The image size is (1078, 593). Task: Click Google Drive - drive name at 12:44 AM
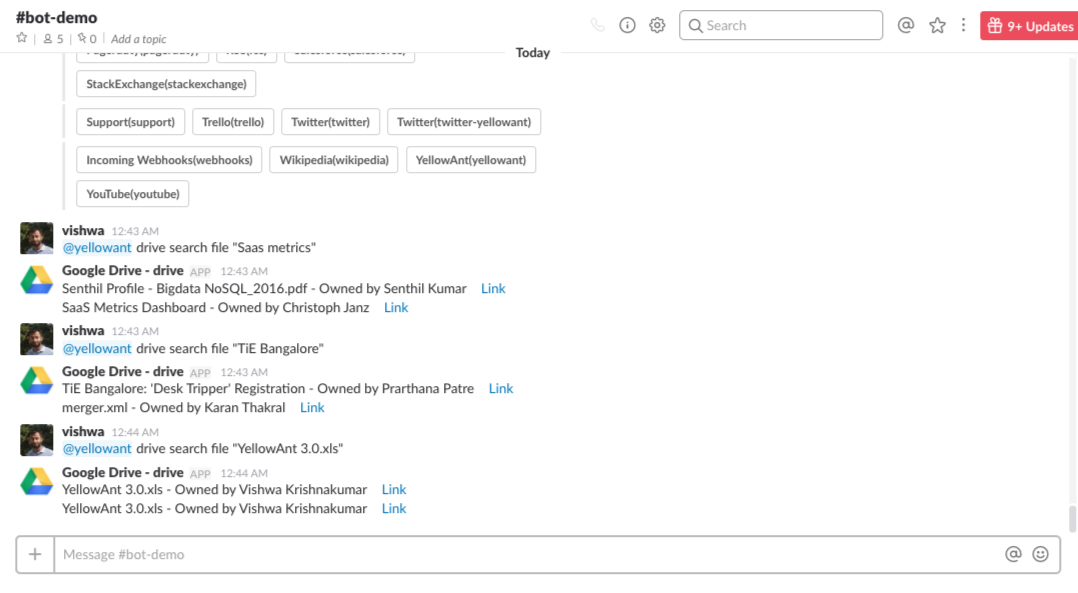tap(122, 473)
